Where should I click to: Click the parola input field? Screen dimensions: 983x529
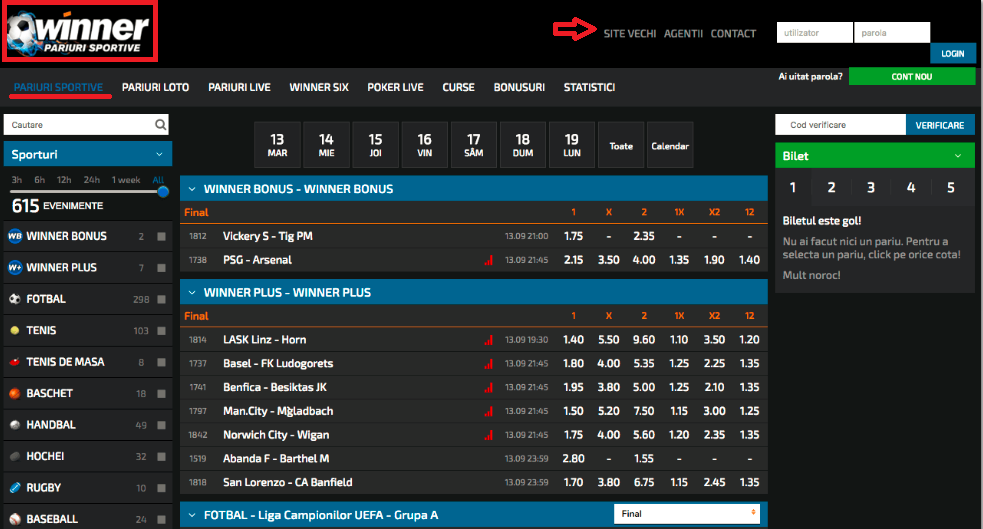click(x=891, y=33)
